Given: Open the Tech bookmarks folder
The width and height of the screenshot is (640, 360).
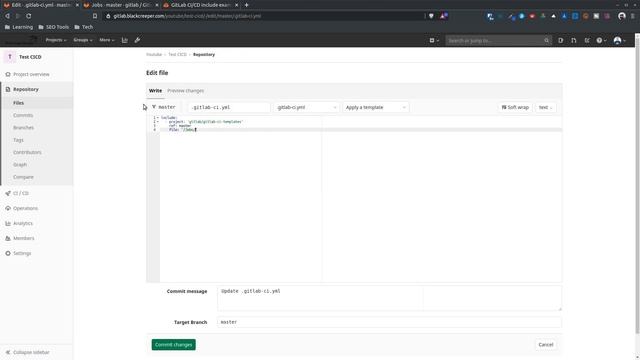Looking at the screenshot, I should click(84, 27).
